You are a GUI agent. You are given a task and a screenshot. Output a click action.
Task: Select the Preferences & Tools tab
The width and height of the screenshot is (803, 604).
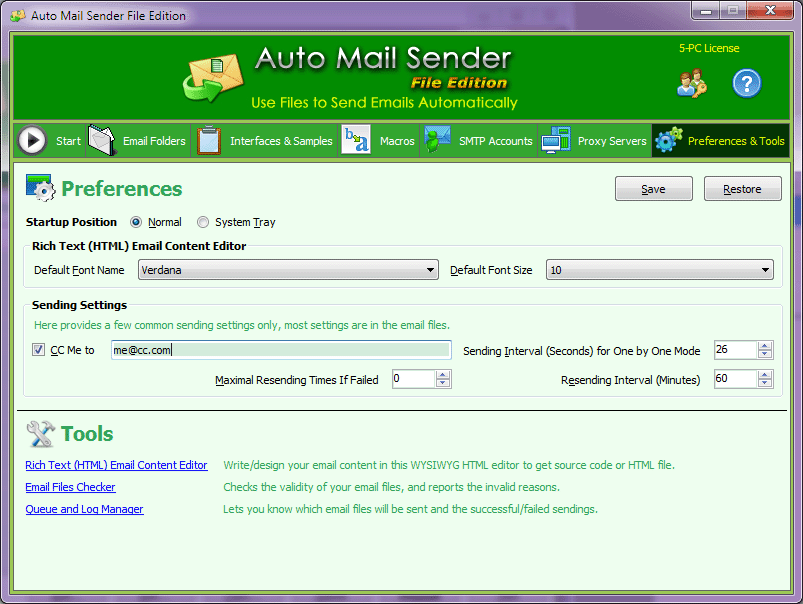coord(721,140)
